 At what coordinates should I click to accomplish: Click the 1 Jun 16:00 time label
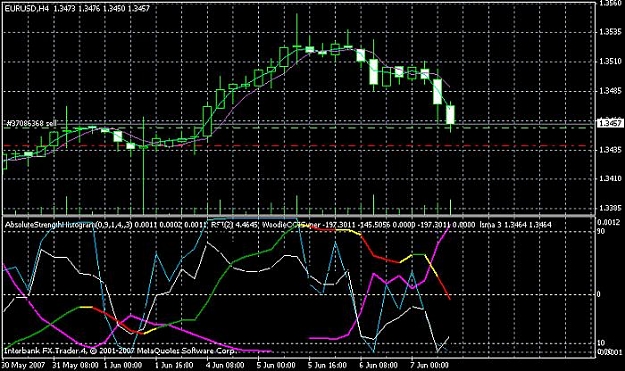(x=174, y=365)
